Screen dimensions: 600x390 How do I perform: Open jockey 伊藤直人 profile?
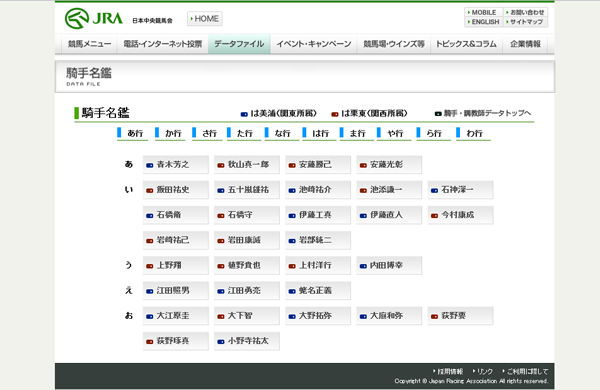389,215
